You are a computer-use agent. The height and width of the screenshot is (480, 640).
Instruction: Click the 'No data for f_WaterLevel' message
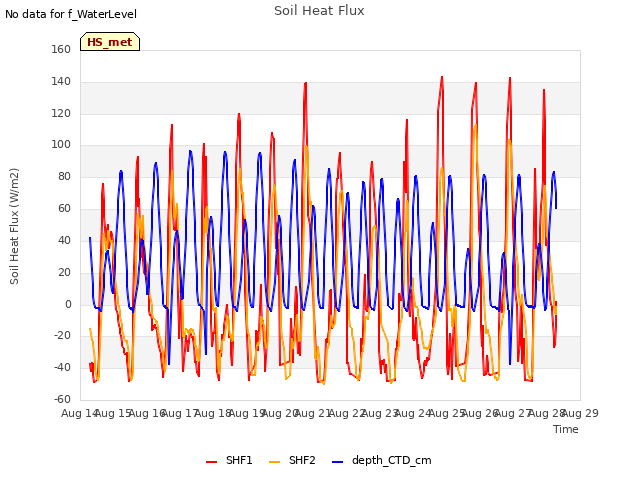click(x=71, y=14)
